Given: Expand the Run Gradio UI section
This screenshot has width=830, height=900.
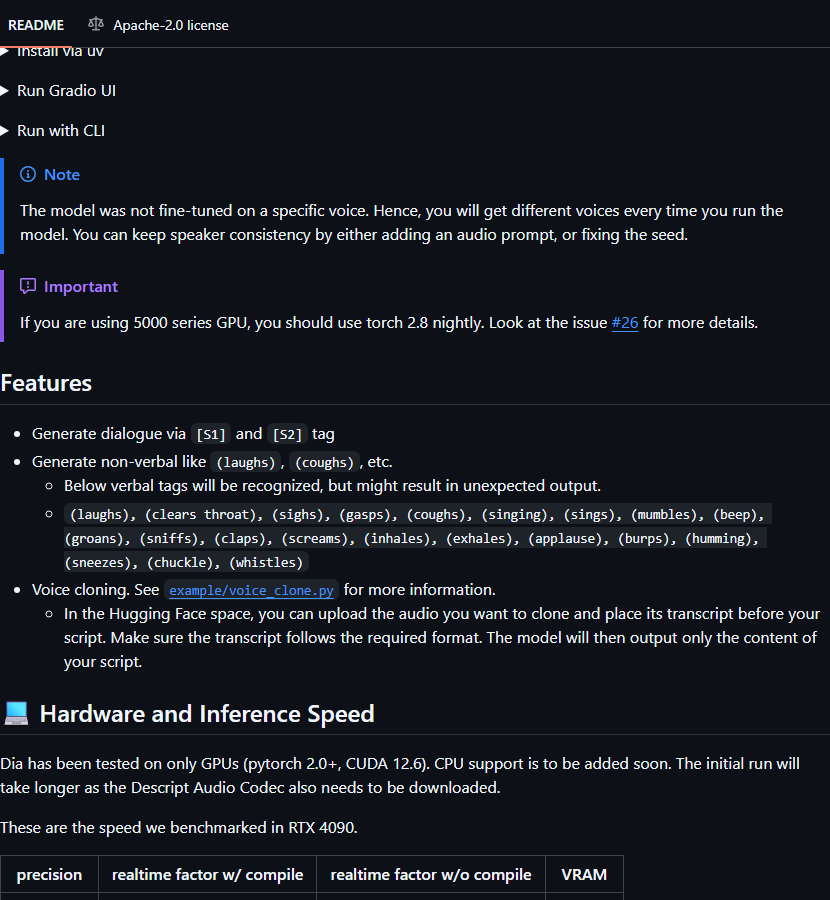Looking at the screenshot, I should click(x=59, y=91).
